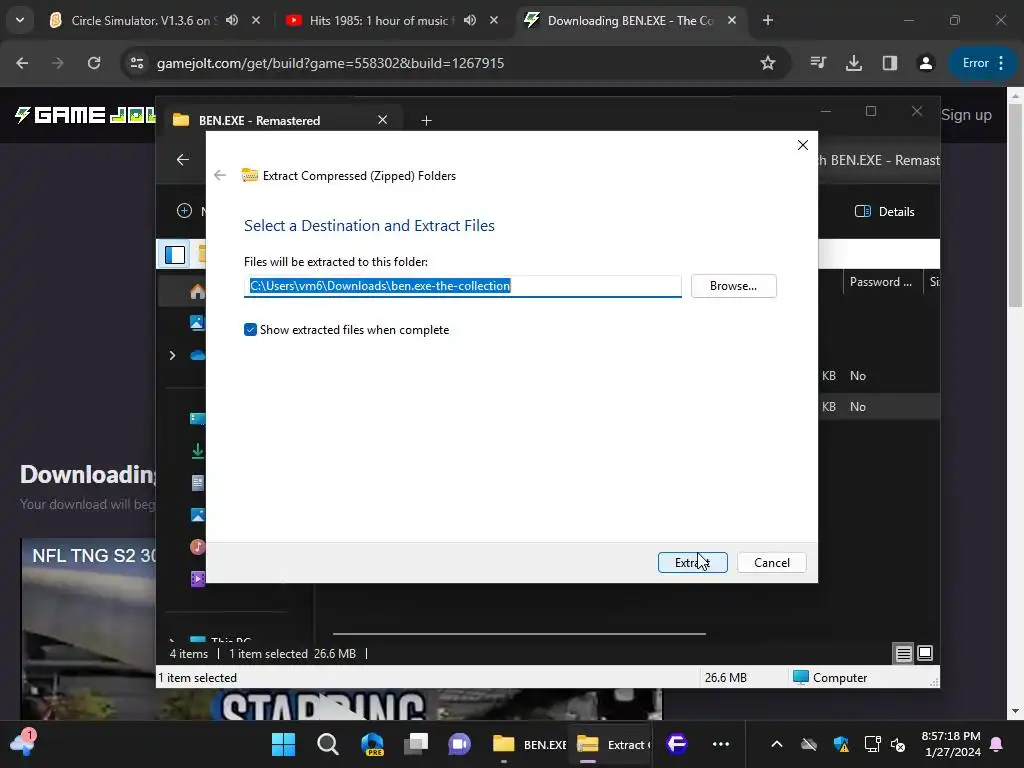Click Sign up on Game Jolt
Viewport: 1024px width, 768px height.
pyautogui.click(x=966, y=115)
